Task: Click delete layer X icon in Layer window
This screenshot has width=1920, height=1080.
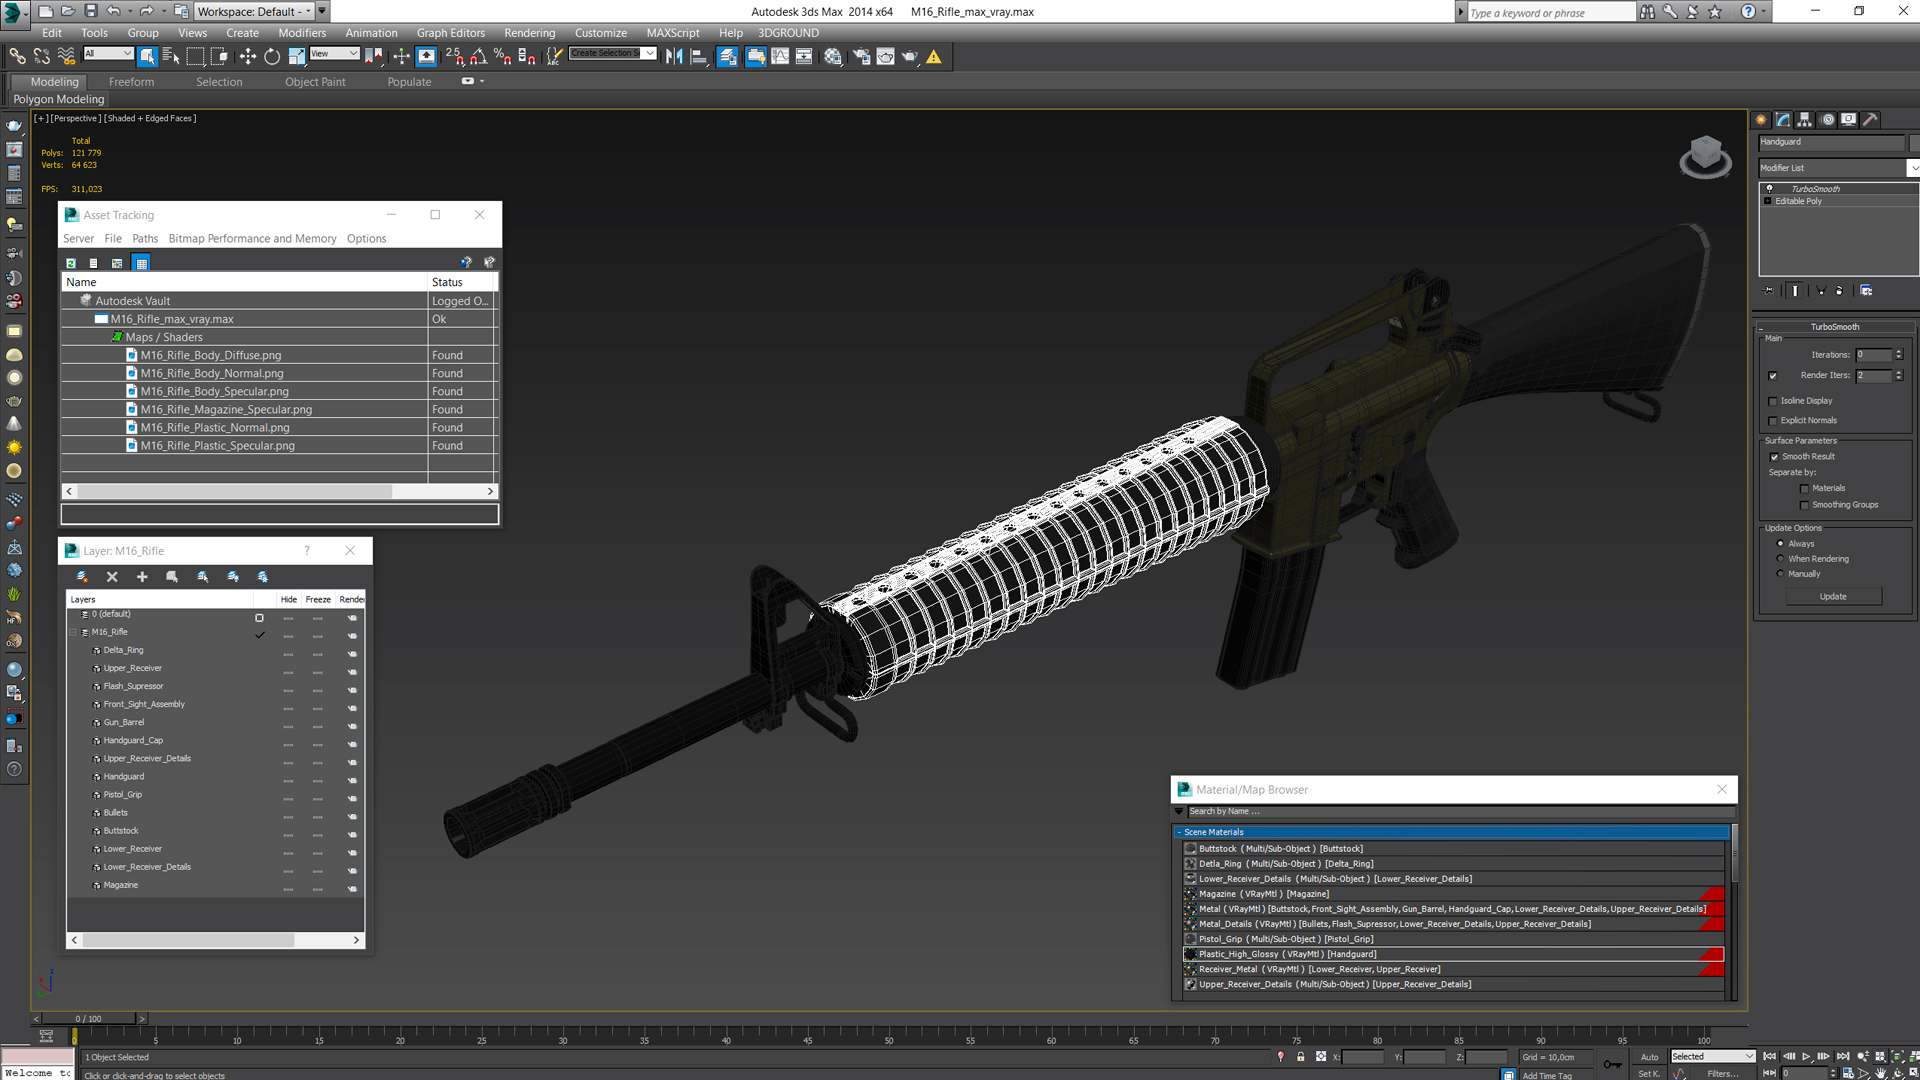Action: tap(112, 577)
